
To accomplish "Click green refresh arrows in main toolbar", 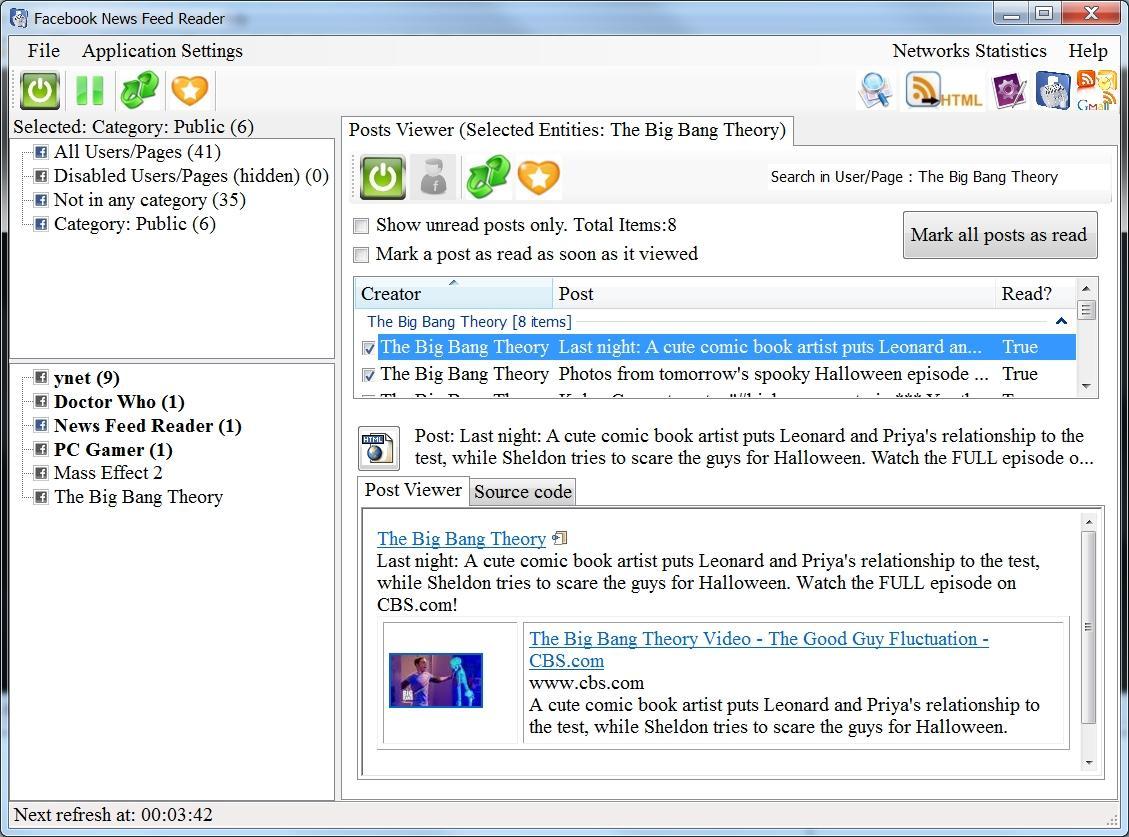I will (x=139, y=91).
